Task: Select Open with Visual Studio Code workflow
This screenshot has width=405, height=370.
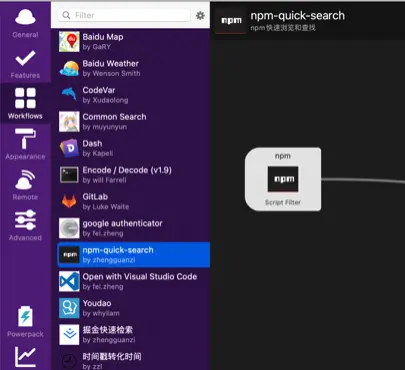Action: [x=140, y=277]
